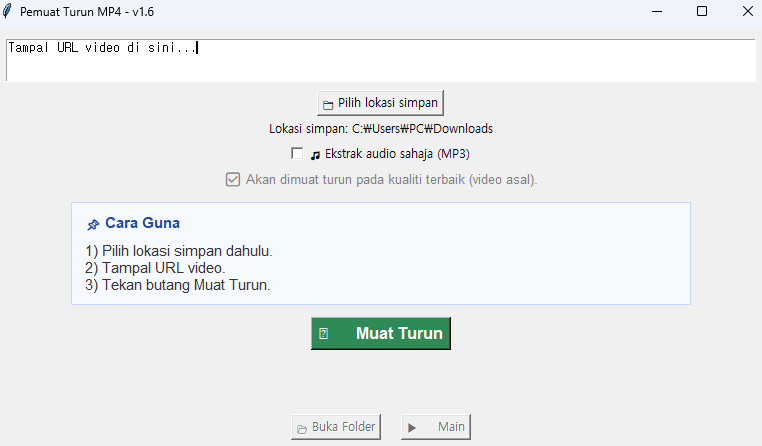762x446 pixels.
Task: Click the 'Pemuat Turun MP4 - v1.6' window title
Action: 87,11
